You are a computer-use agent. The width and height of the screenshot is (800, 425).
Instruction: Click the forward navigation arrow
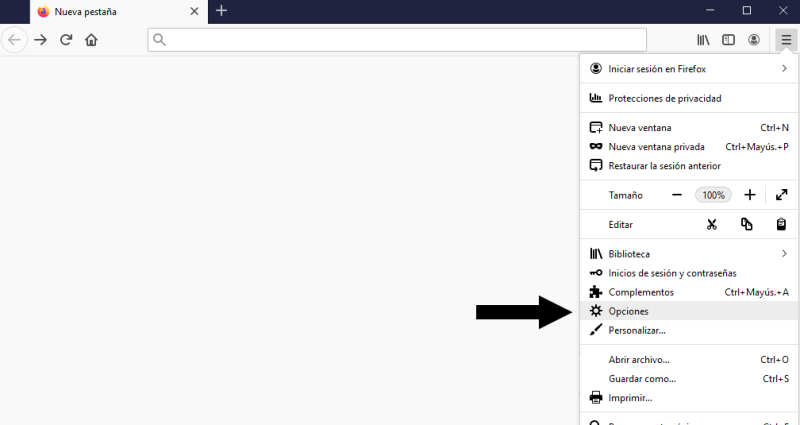[x=40, y=40]
